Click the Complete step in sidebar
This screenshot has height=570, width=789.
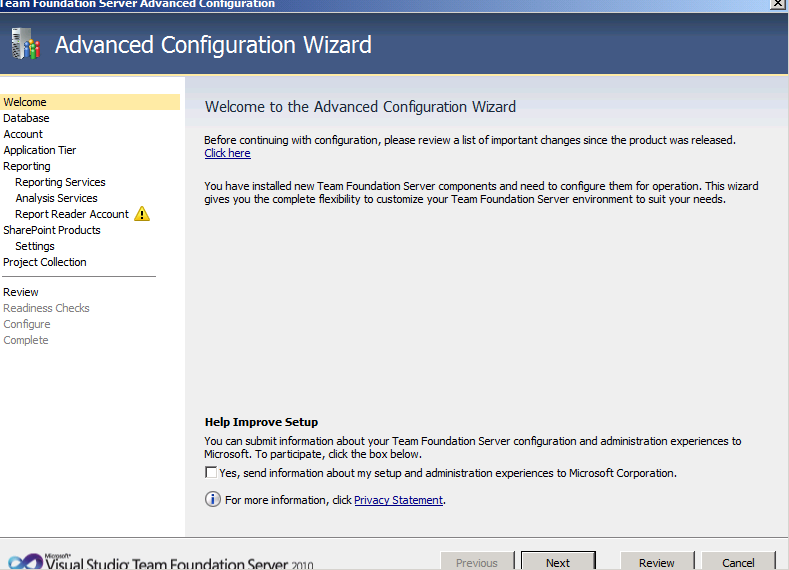26,340
